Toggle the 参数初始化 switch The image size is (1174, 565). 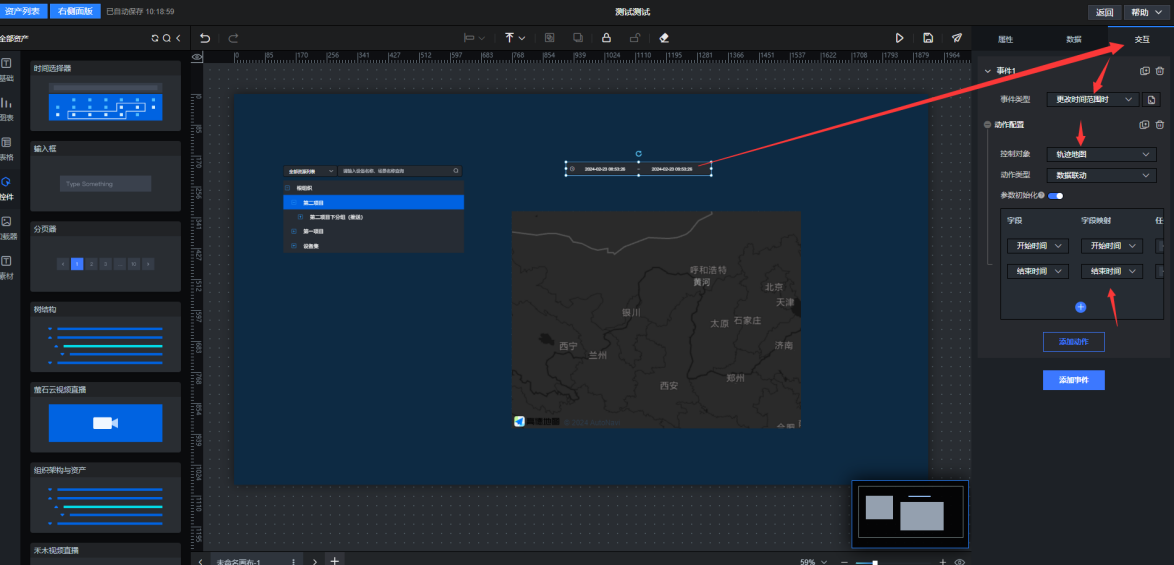pos(1055,196)
